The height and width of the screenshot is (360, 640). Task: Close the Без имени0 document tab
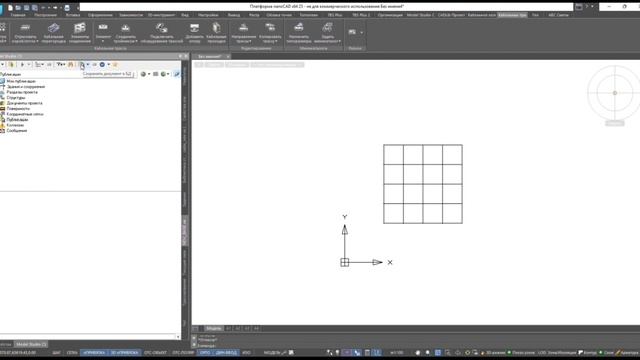tap(228, 56)
